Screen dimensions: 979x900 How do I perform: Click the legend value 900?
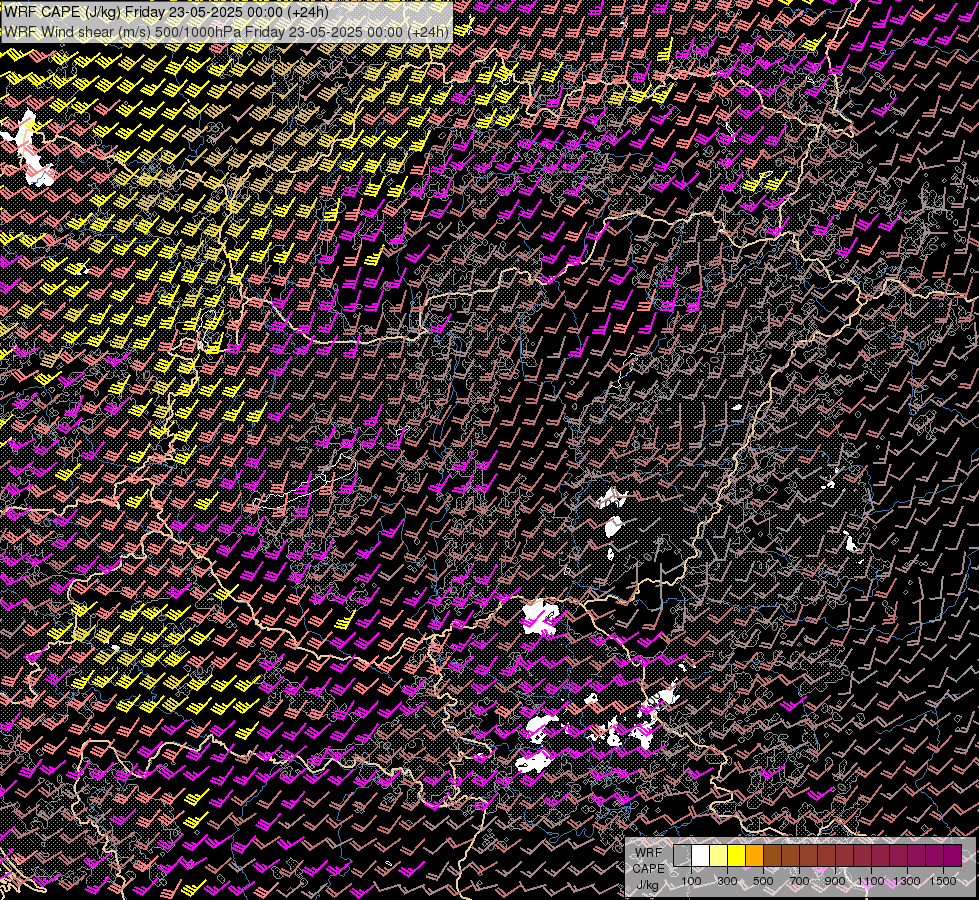835,881
